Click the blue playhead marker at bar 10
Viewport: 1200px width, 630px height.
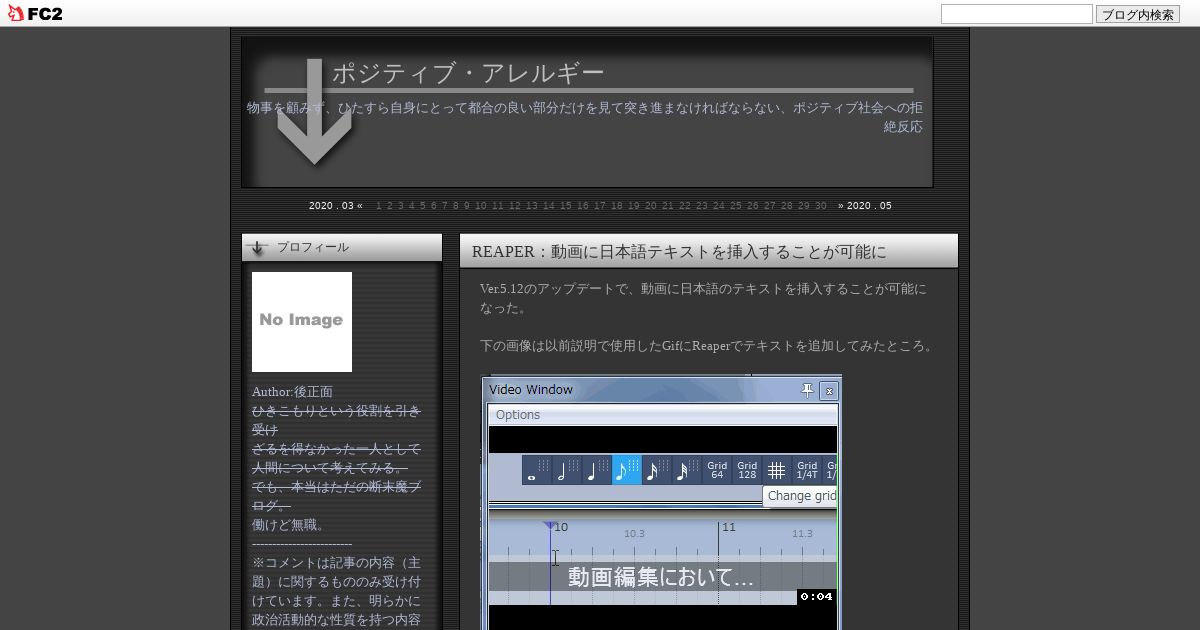tap(549, 526)
